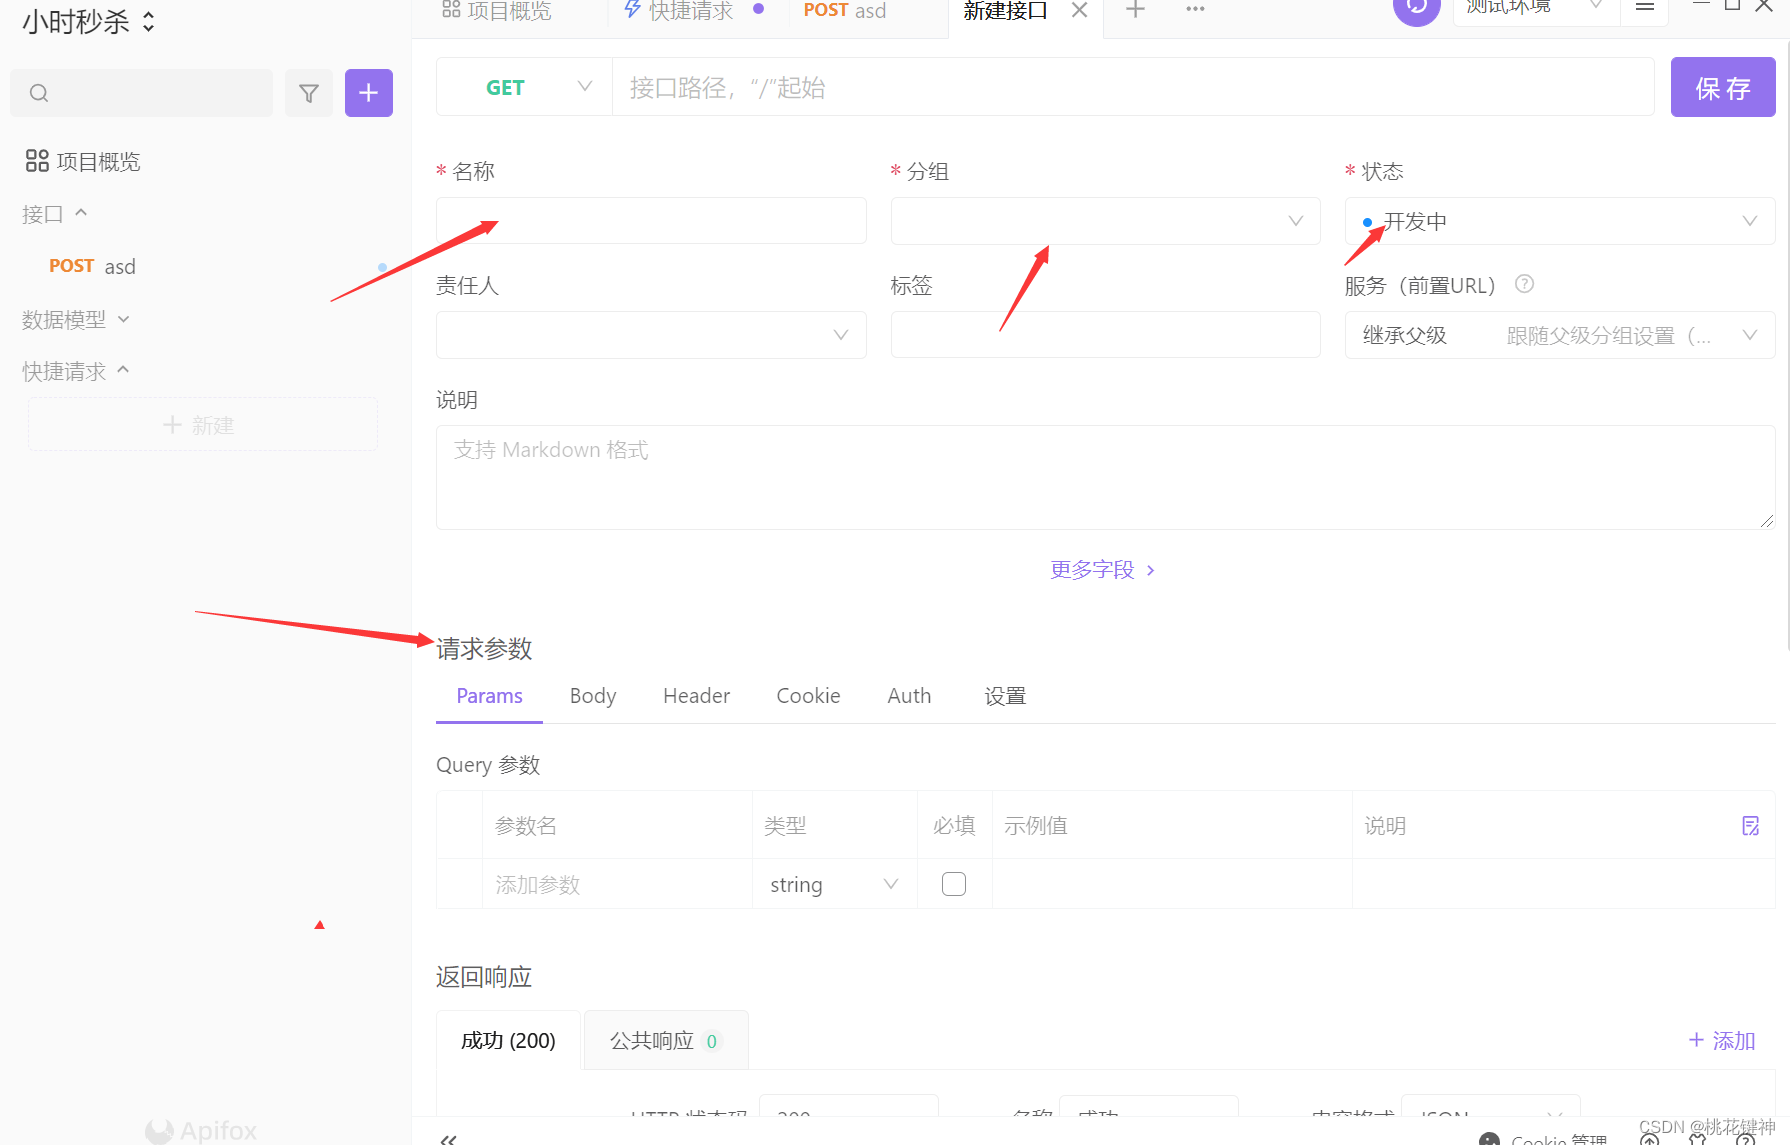Viewport: 1790px width, 1145px height.
Task: Open the 测试环境 environment dropdown
Action: tap(1535, 8)
